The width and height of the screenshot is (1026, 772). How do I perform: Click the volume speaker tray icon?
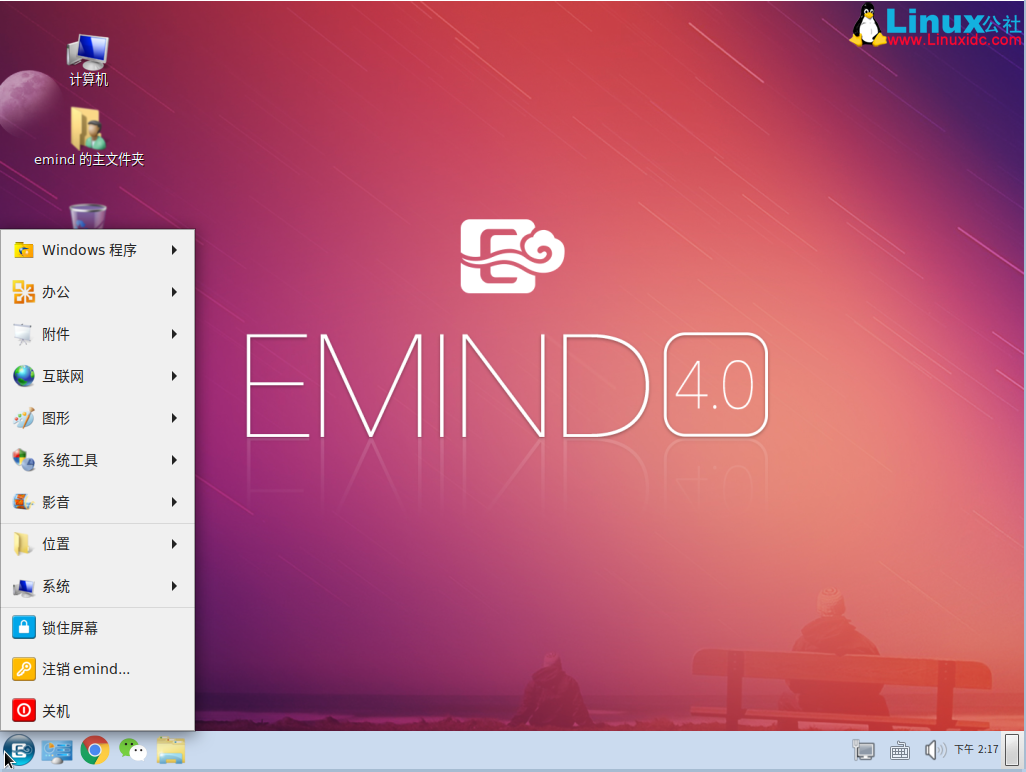point(934,750)
